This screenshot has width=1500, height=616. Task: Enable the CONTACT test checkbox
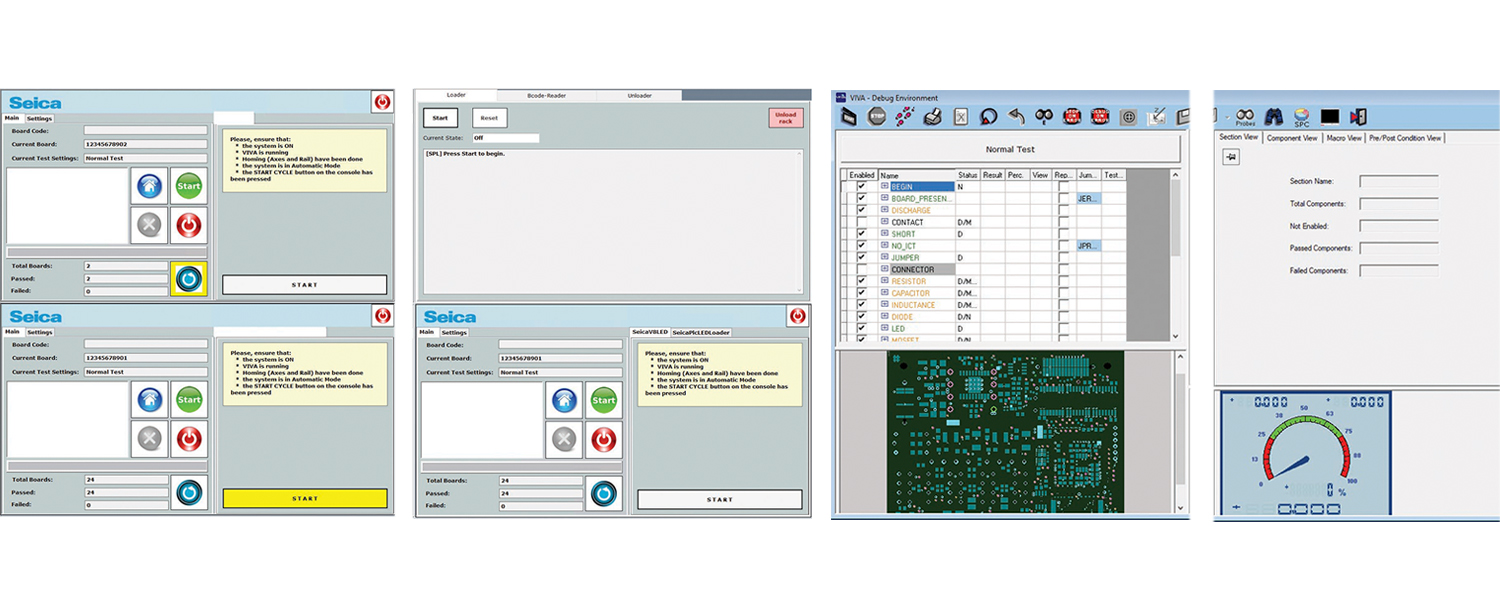point(861,222)
